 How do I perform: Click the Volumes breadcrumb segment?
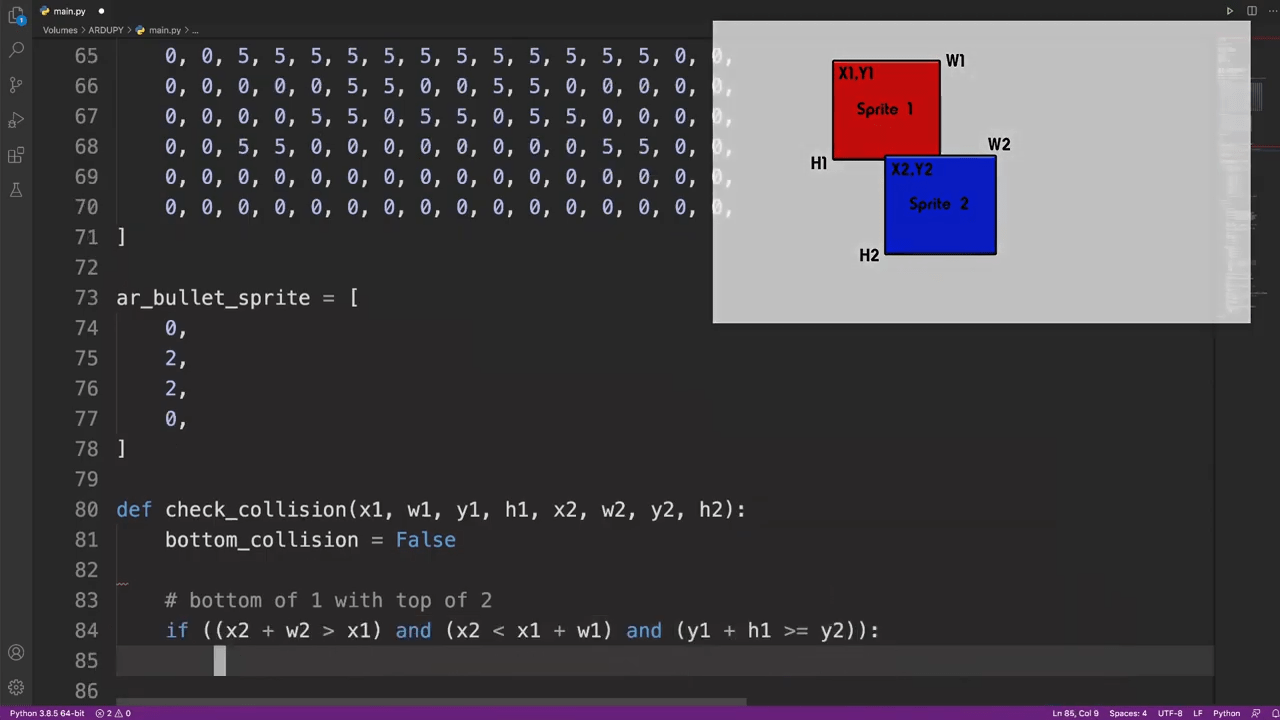[x=60, y=30]
